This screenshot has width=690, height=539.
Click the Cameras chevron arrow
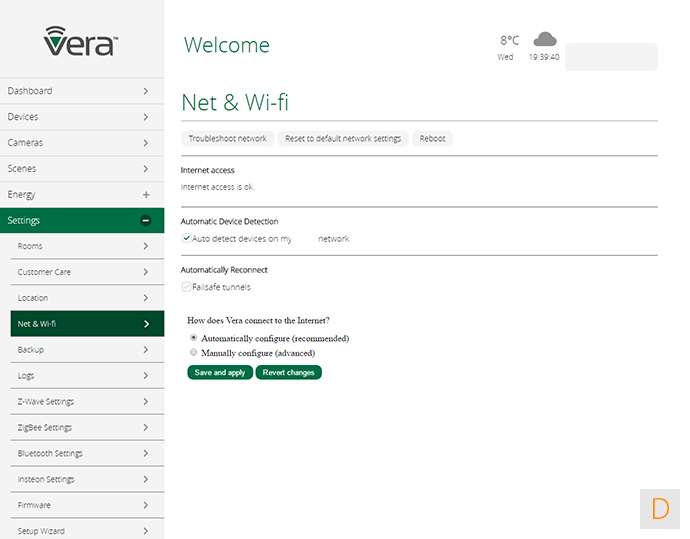coord(146,143)
